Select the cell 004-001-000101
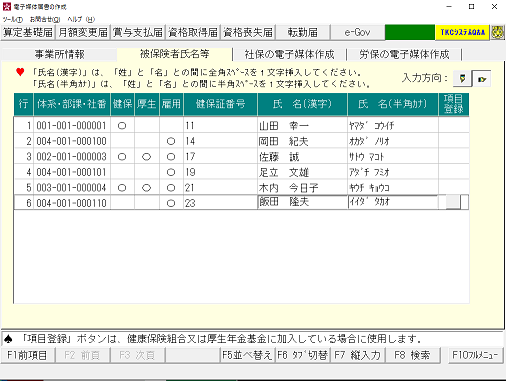The image size is (506, 381). click(x=72, y=172)
